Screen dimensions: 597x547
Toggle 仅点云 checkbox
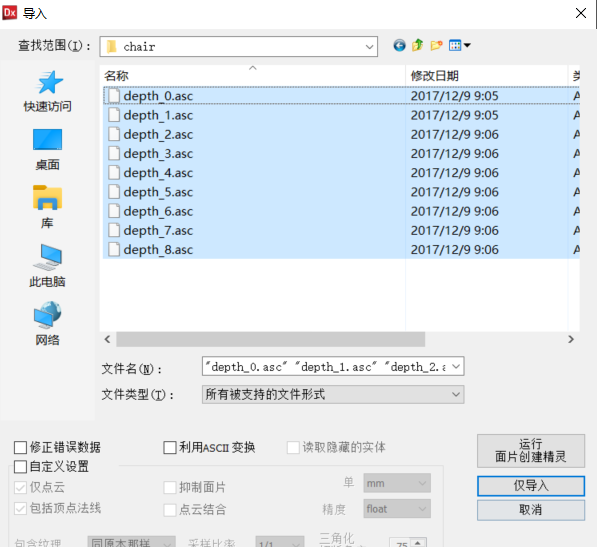(20, 488)
